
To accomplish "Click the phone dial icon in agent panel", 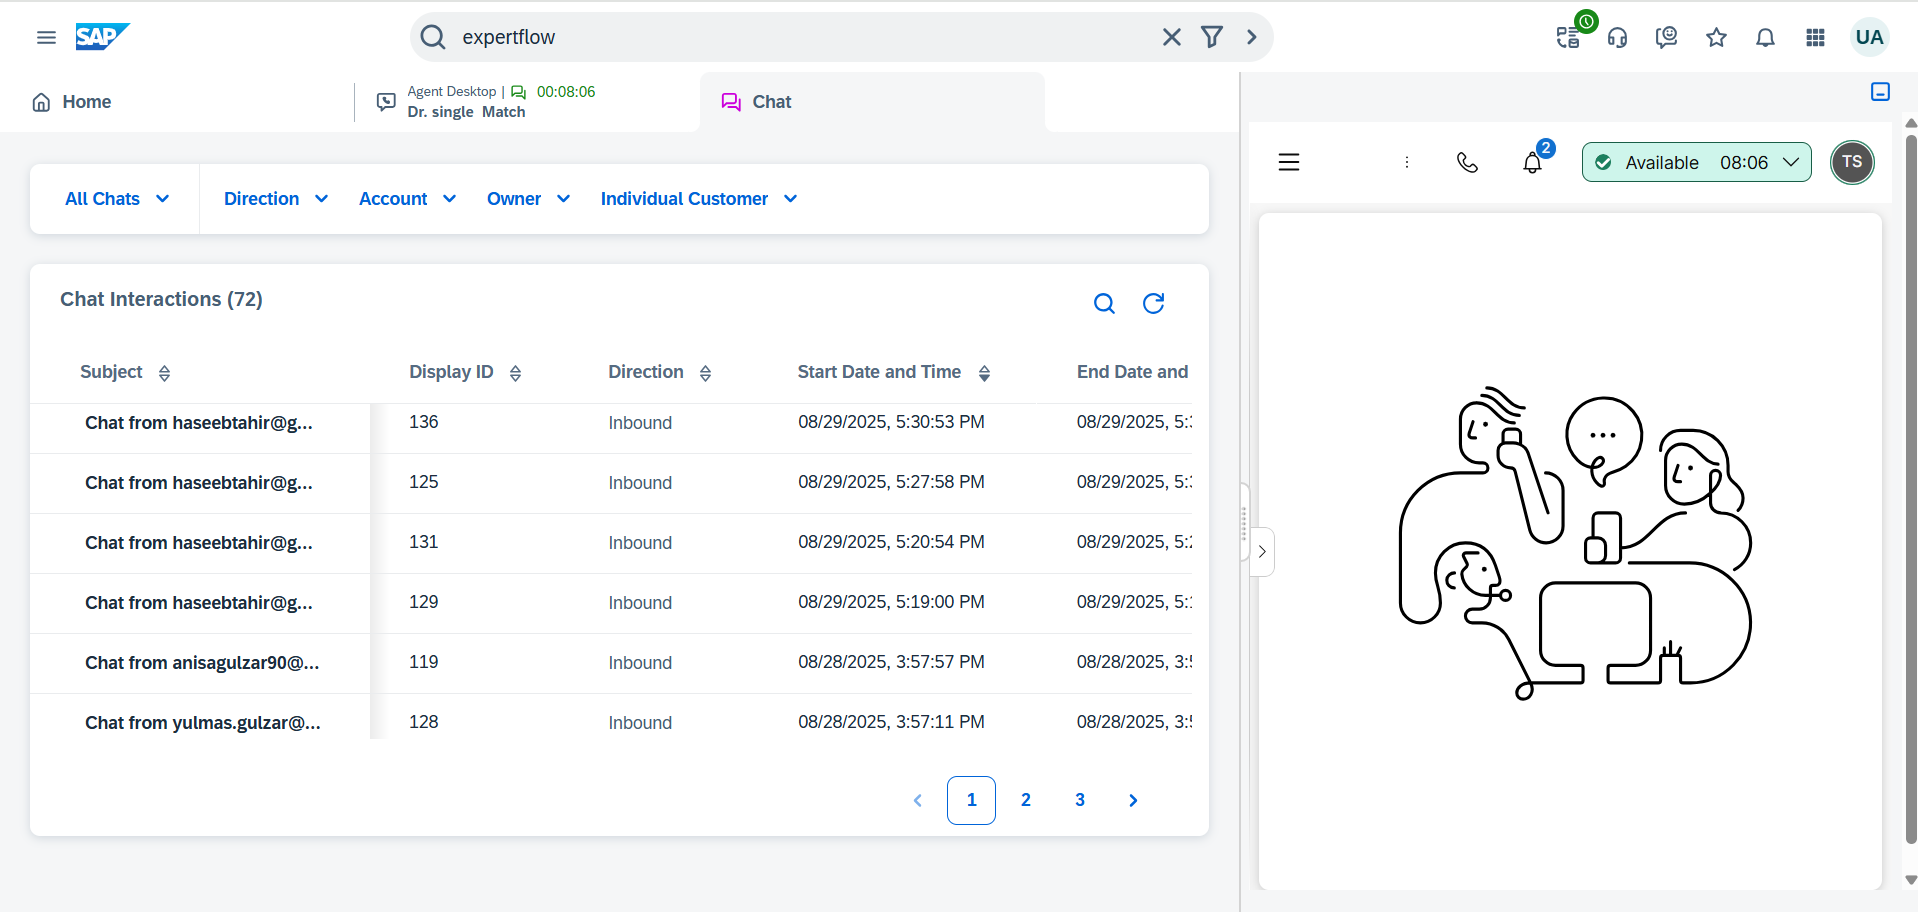I will tap(1467, 162).
